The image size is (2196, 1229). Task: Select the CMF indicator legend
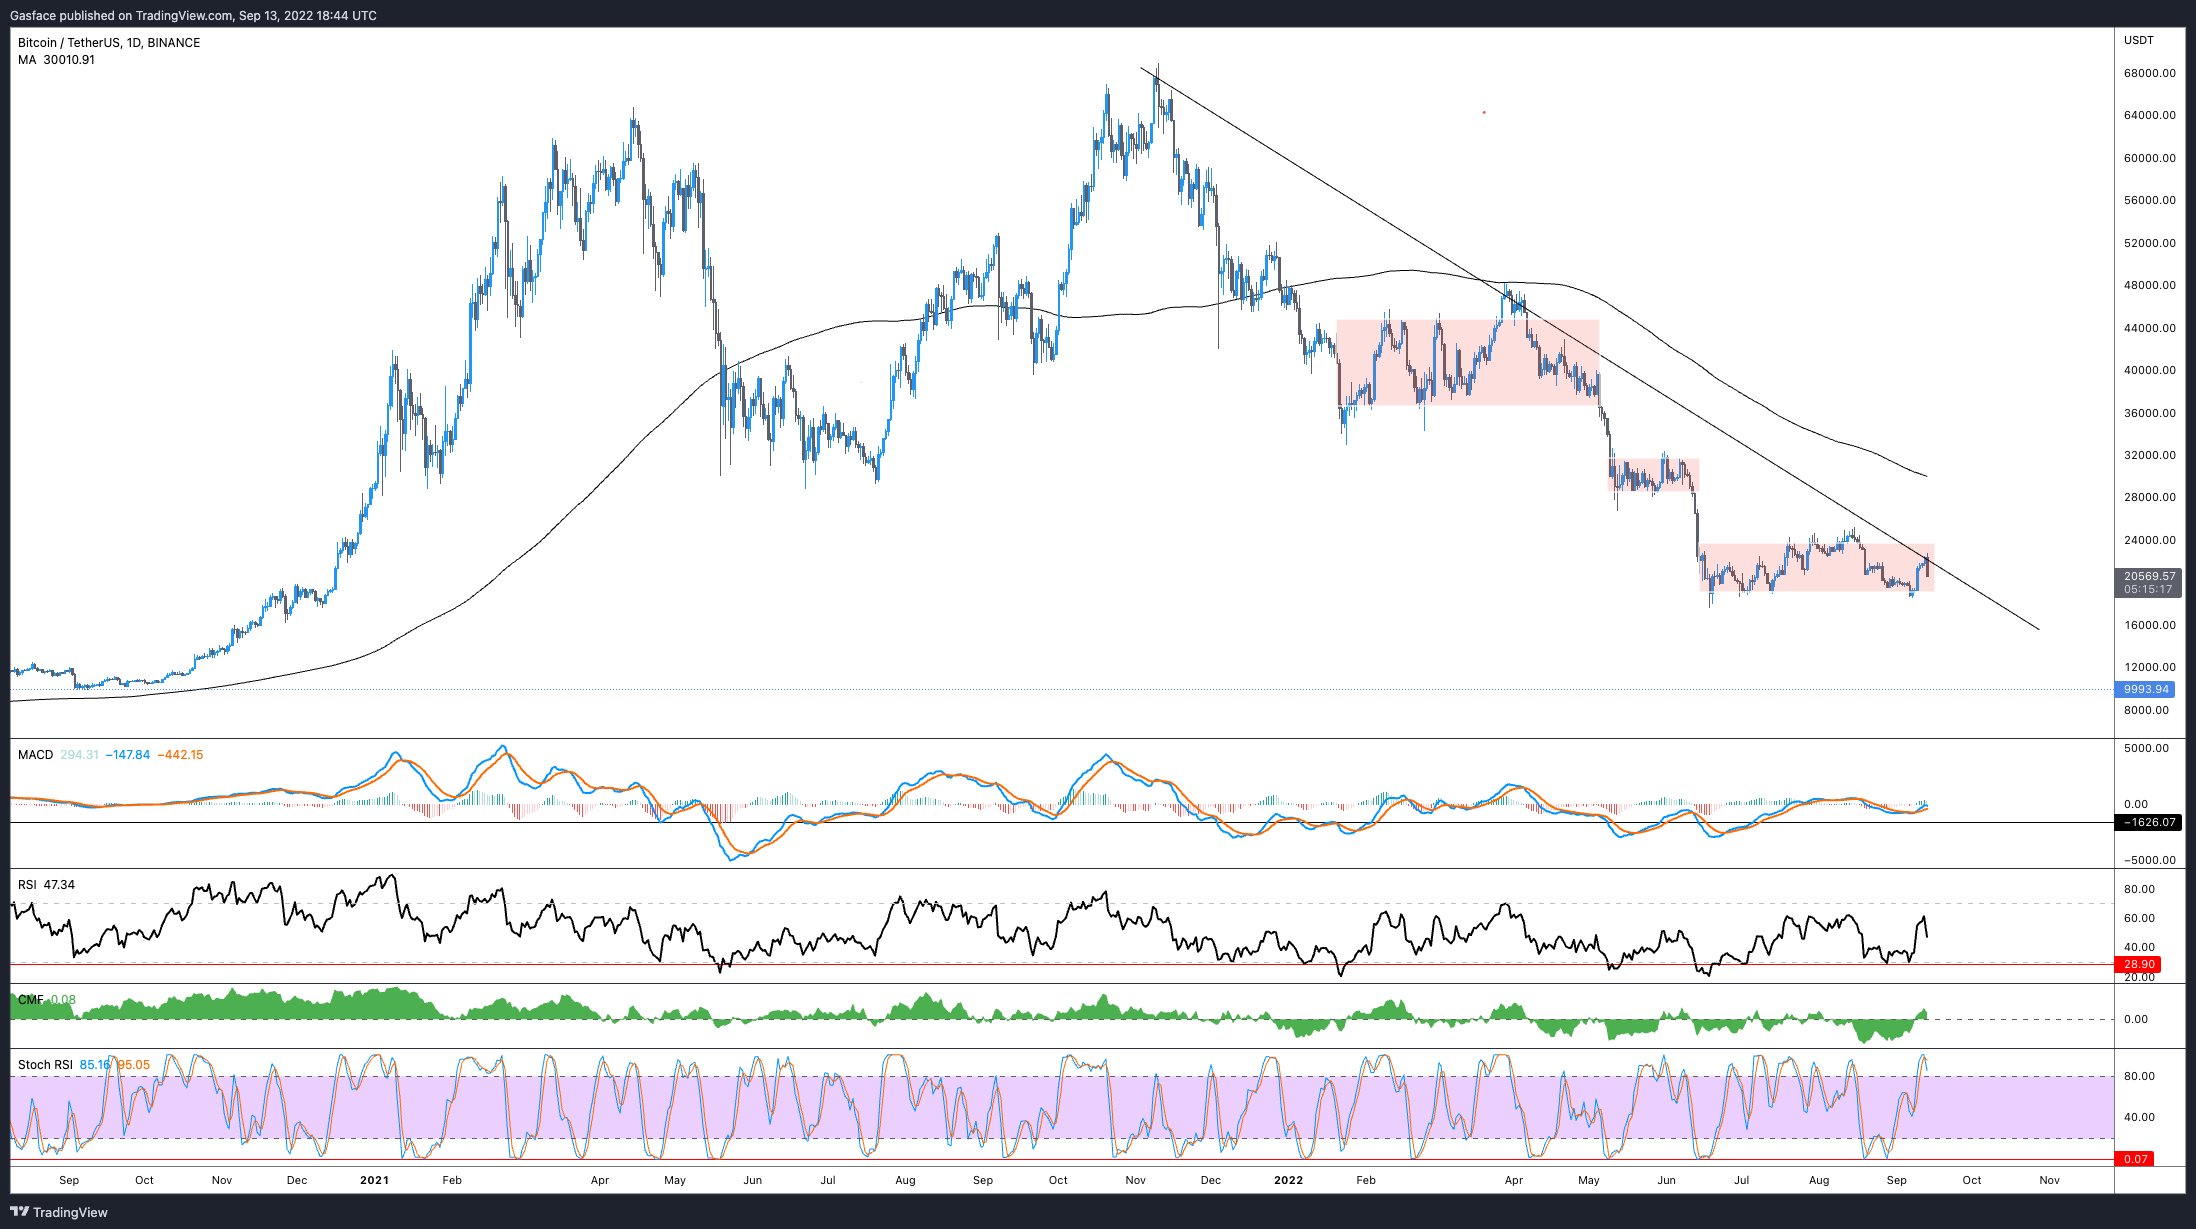coord(30,1000)
